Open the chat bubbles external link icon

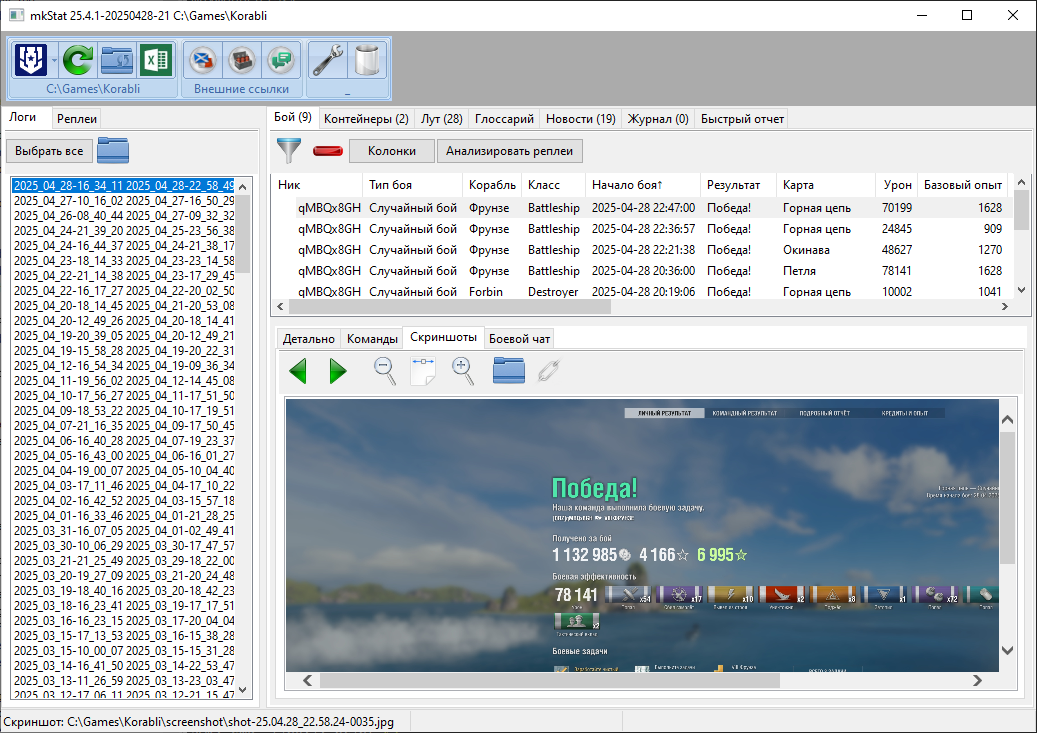(281, 60)
